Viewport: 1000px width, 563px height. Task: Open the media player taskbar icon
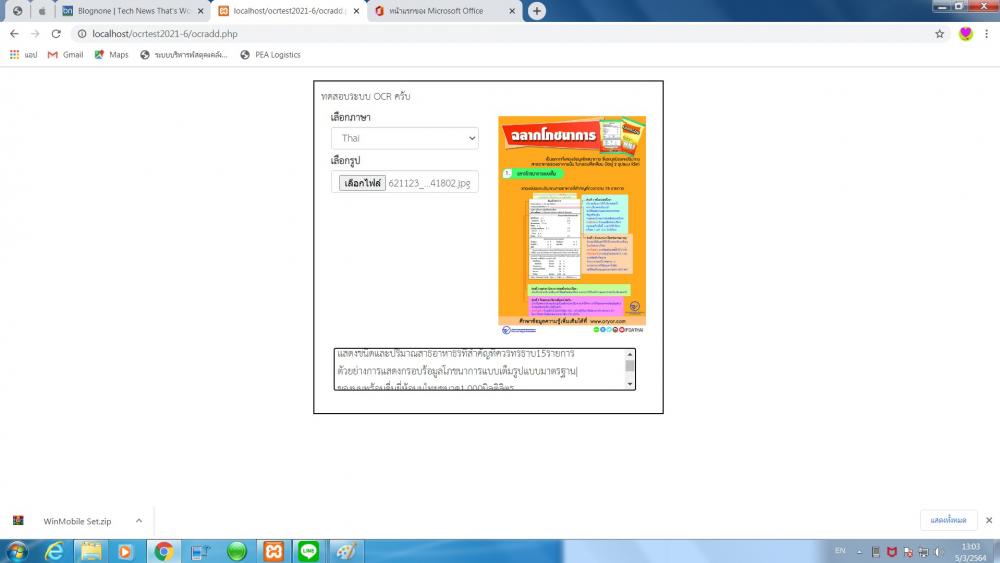click(126, 552)
